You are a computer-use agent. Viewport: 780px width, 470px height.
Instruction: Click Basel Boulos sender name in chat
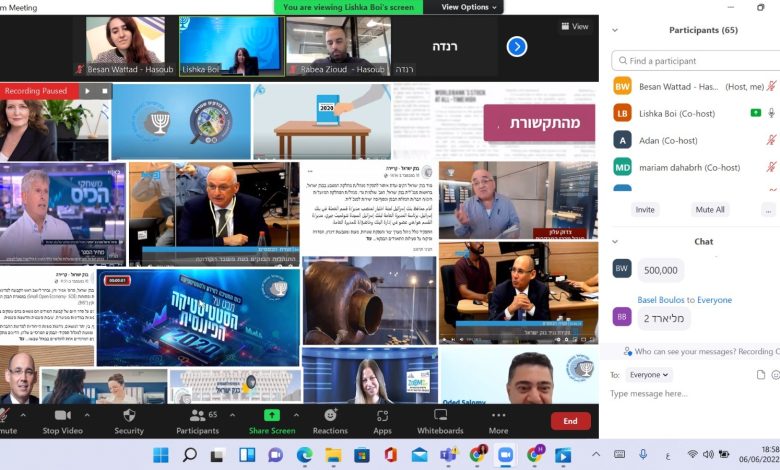(661, 300)
